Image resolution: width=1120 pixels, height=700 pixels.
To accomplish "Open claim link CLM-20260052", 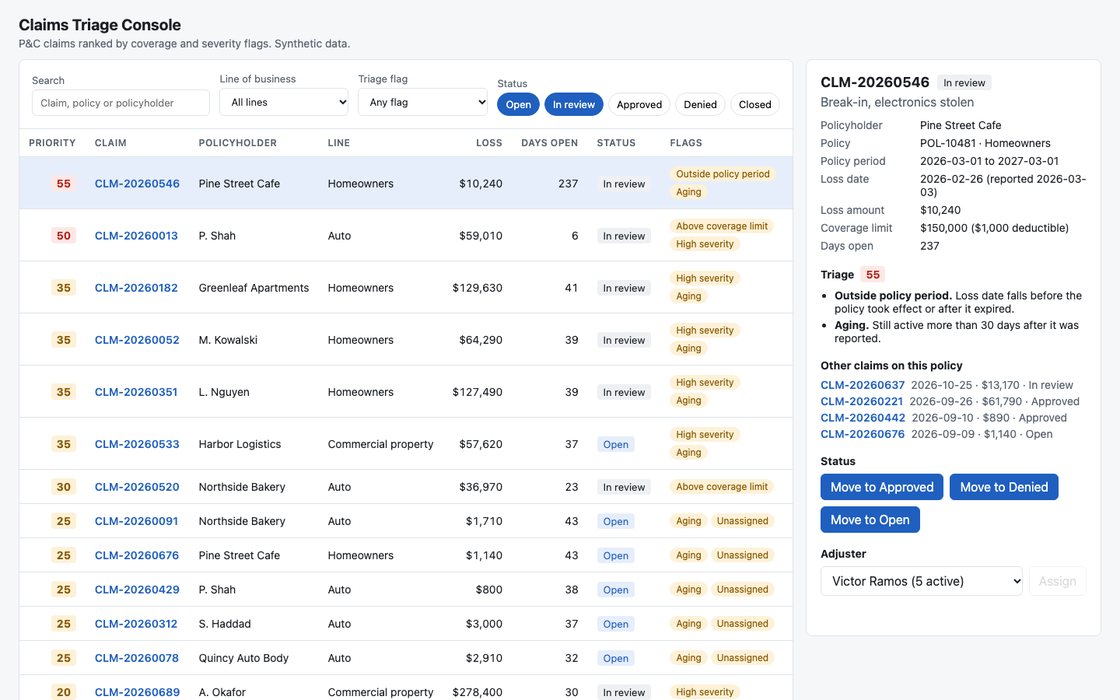I will pos(137,340).
